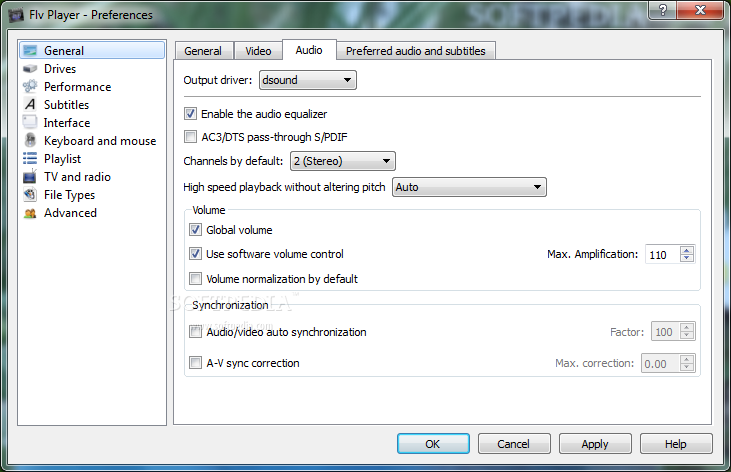Click the Advanced users icon
The image size is (731, 472).
pyautogui.click(x=30, y=213)
